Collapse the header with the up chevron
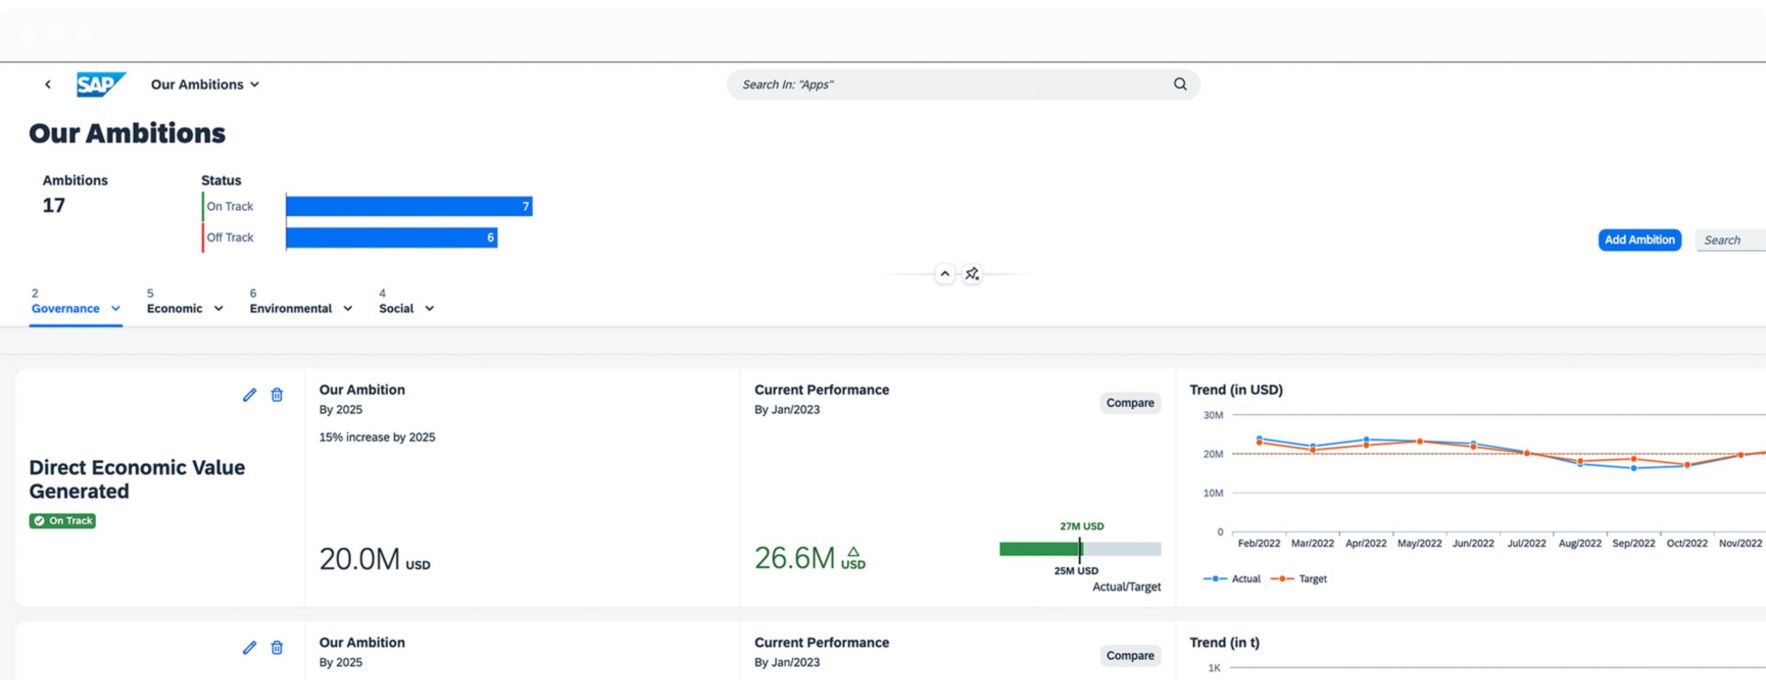 pyautogui.click(x=944, y=274)
